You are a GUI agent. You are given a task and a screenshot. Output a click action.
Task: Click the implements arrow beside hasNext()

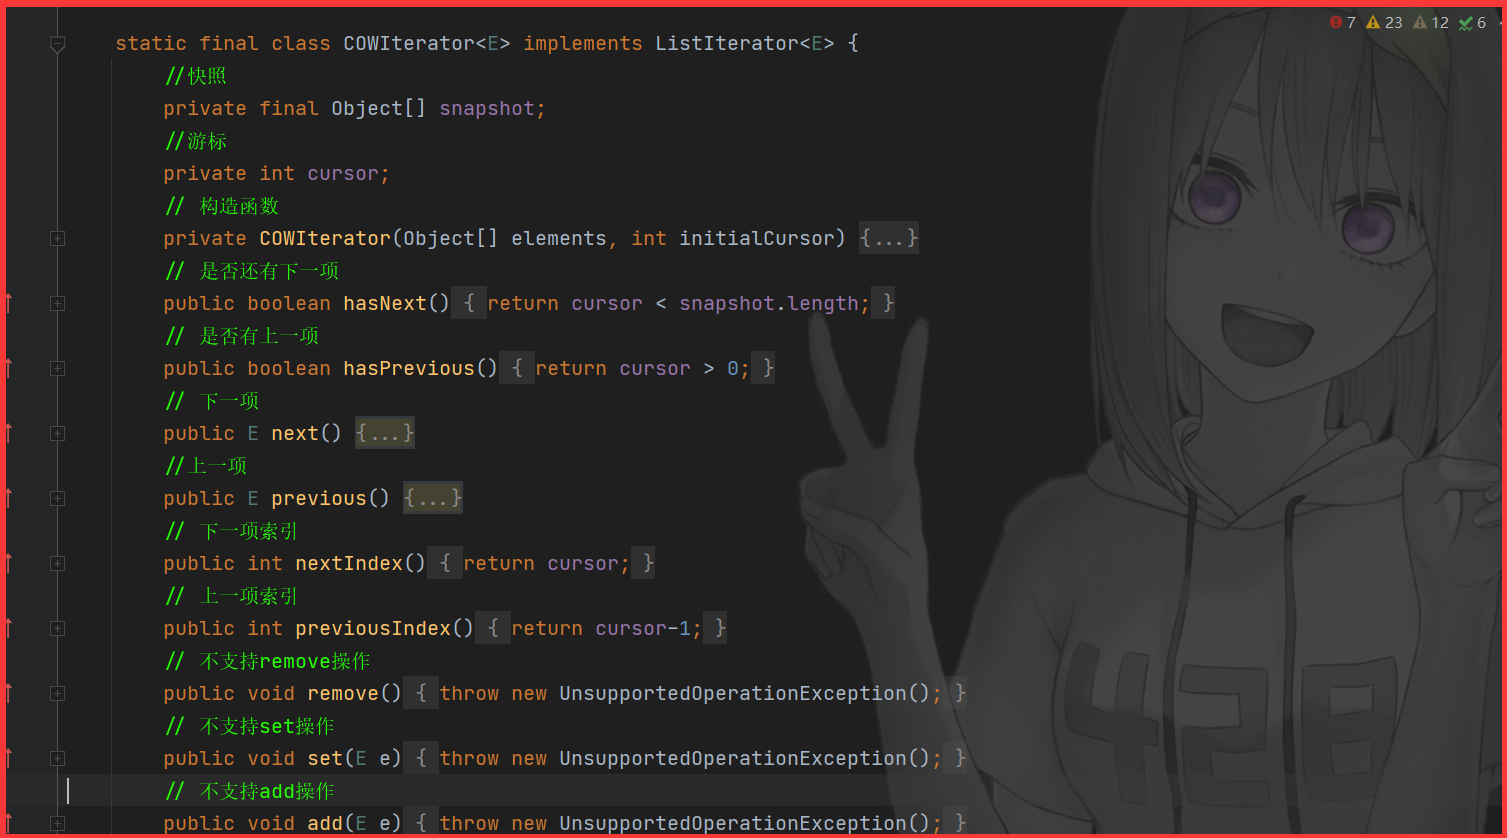(9, 303)
